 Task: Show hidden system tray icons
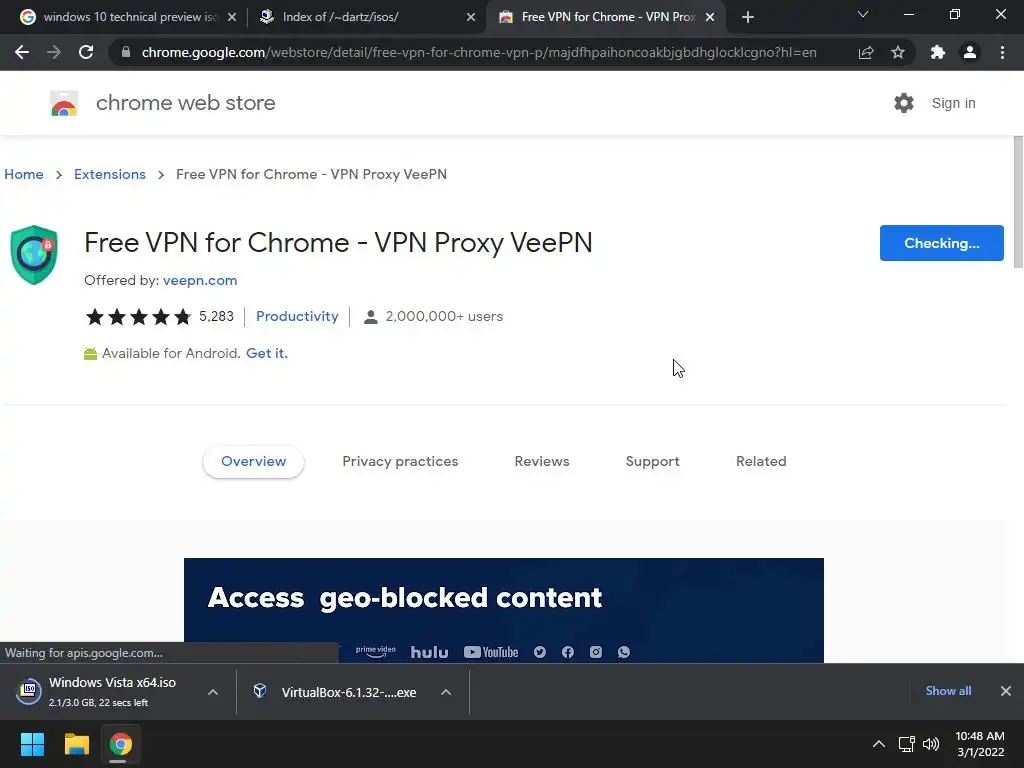(x=879, y=744)
